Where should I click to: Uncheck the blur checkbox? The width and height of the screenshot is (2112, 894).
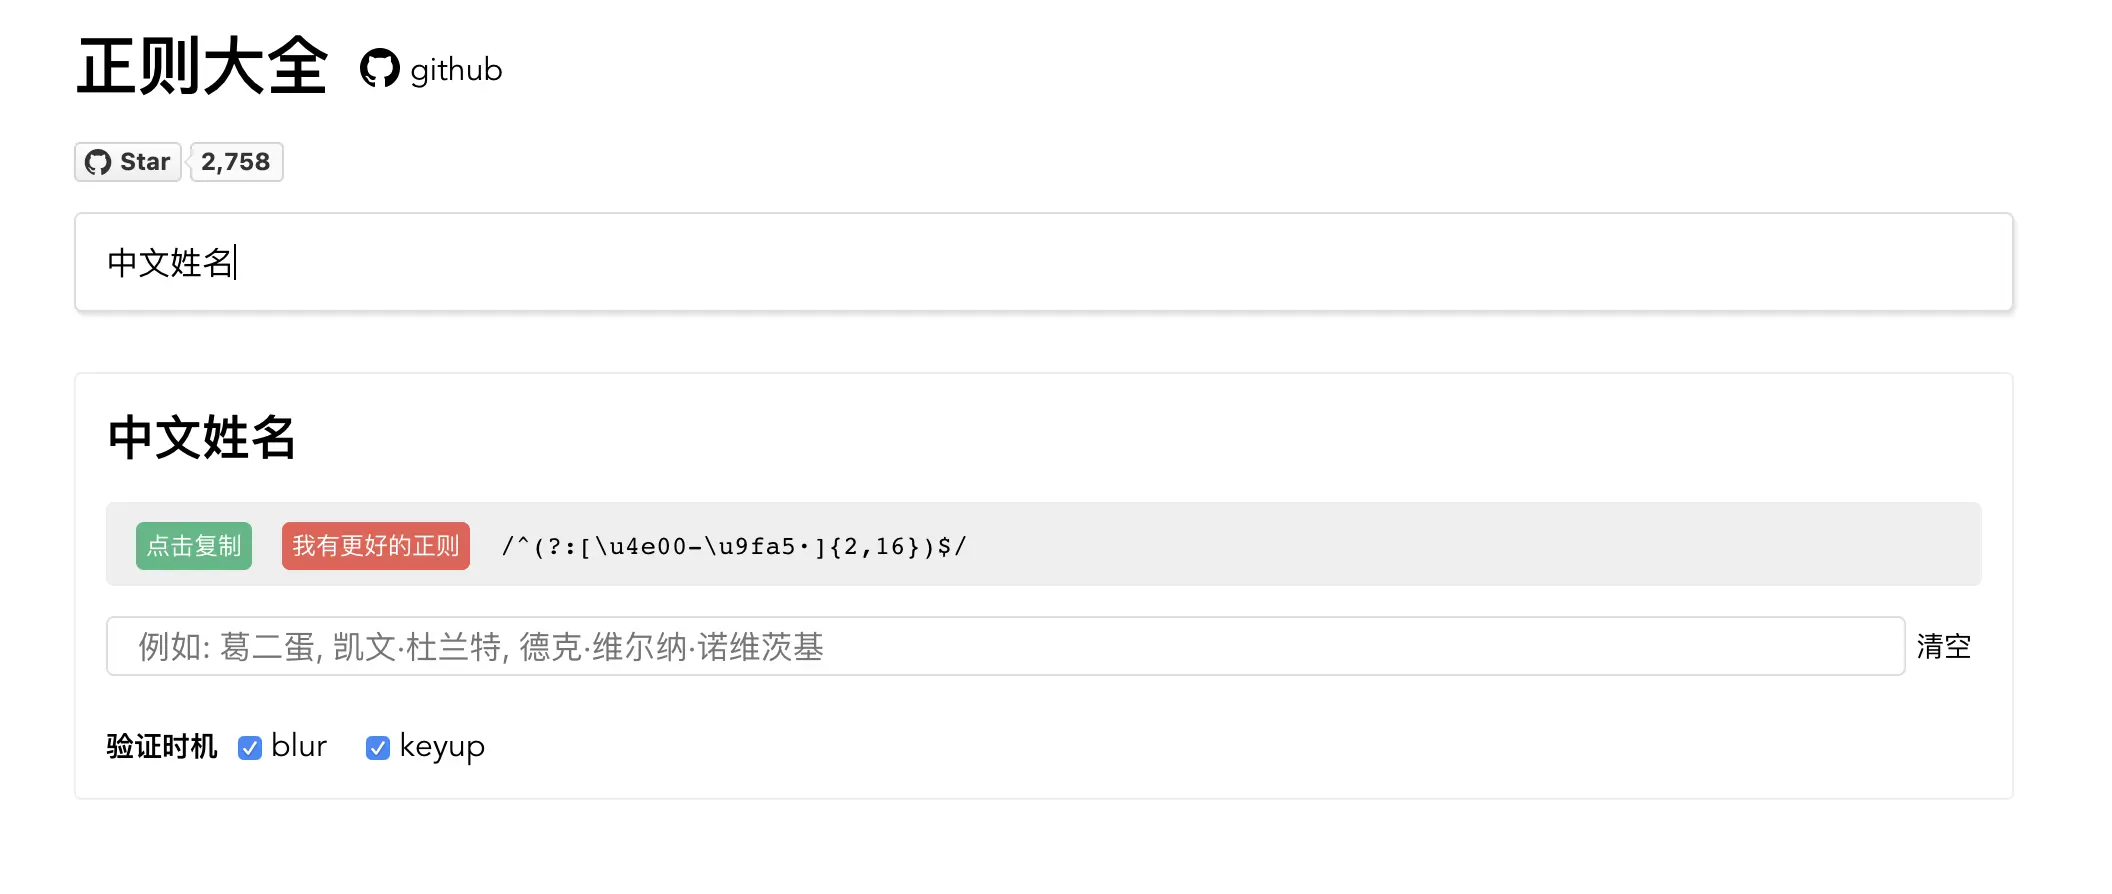250,748
